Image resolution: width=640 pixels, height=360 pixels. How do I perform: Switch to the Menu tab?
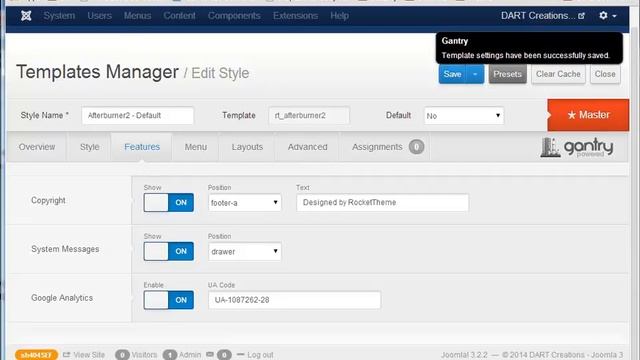[x=196, y=147]
